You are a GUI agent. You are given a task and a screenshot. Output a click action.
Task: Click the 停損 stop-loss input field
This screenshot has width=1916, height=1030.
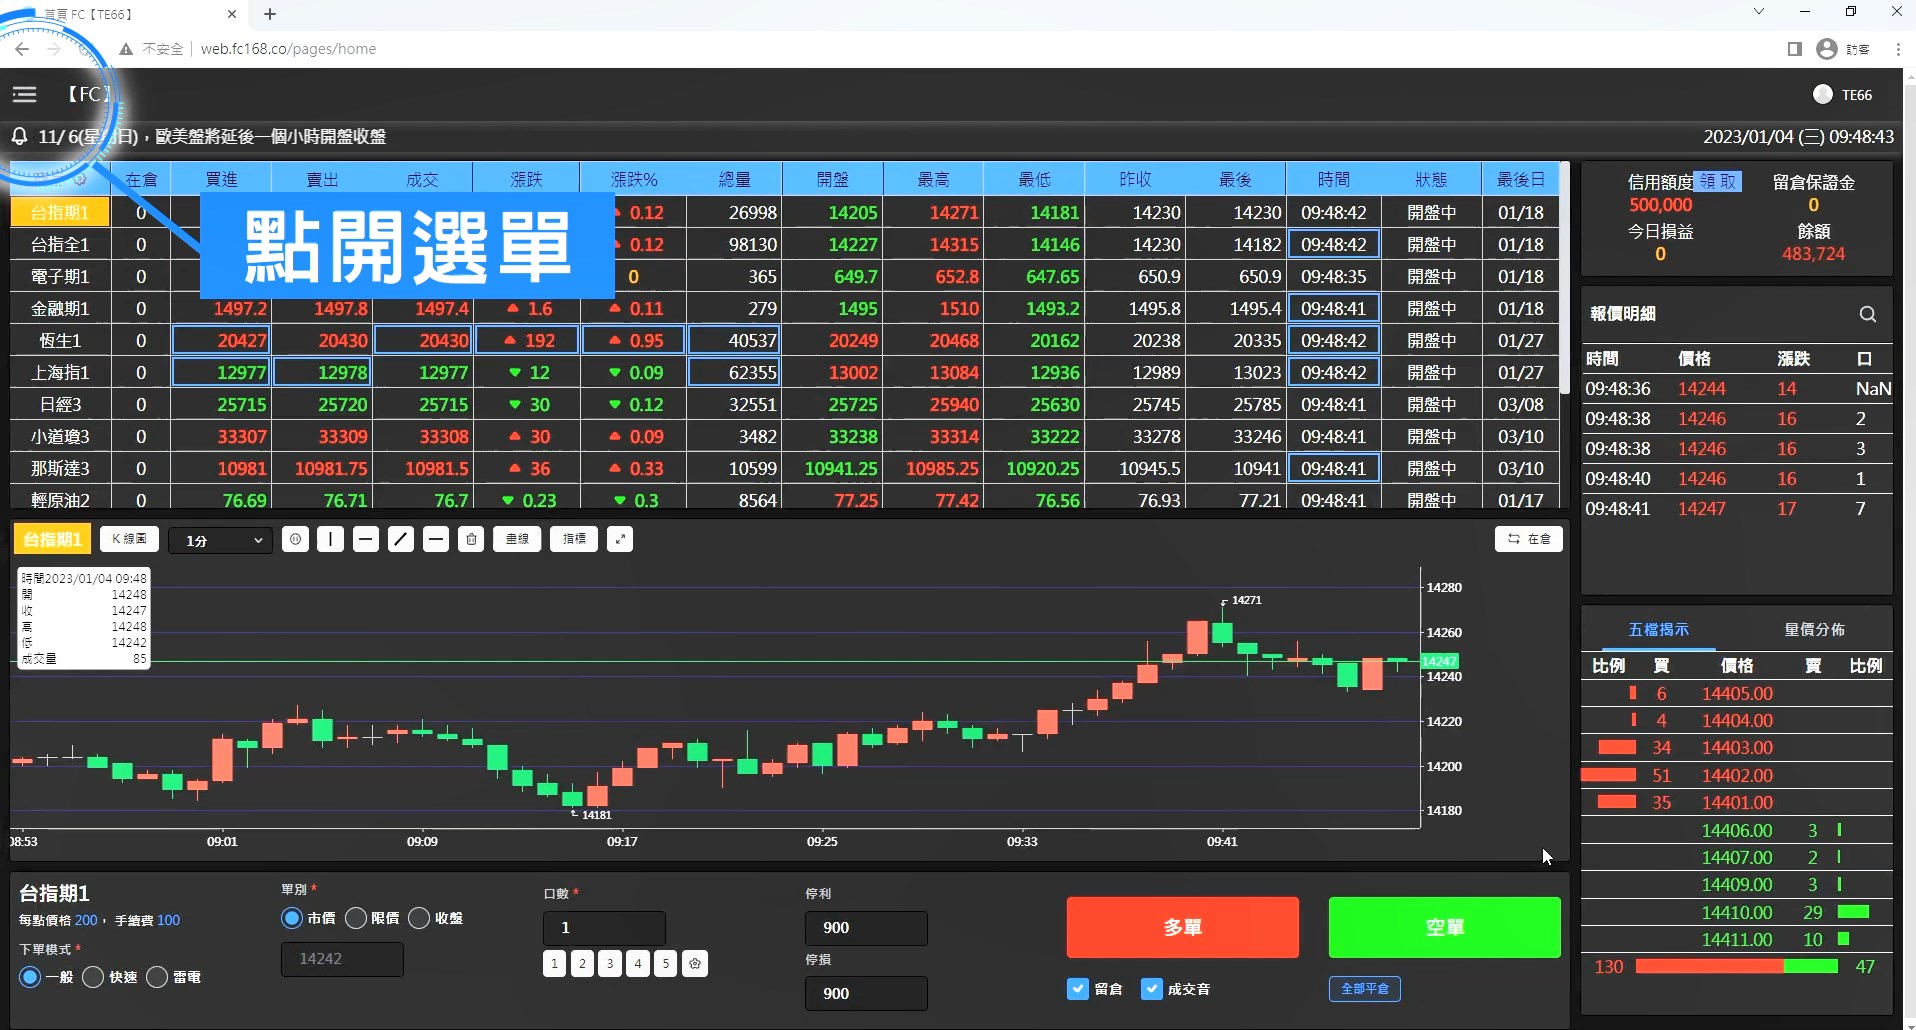(x=866, y=993)
